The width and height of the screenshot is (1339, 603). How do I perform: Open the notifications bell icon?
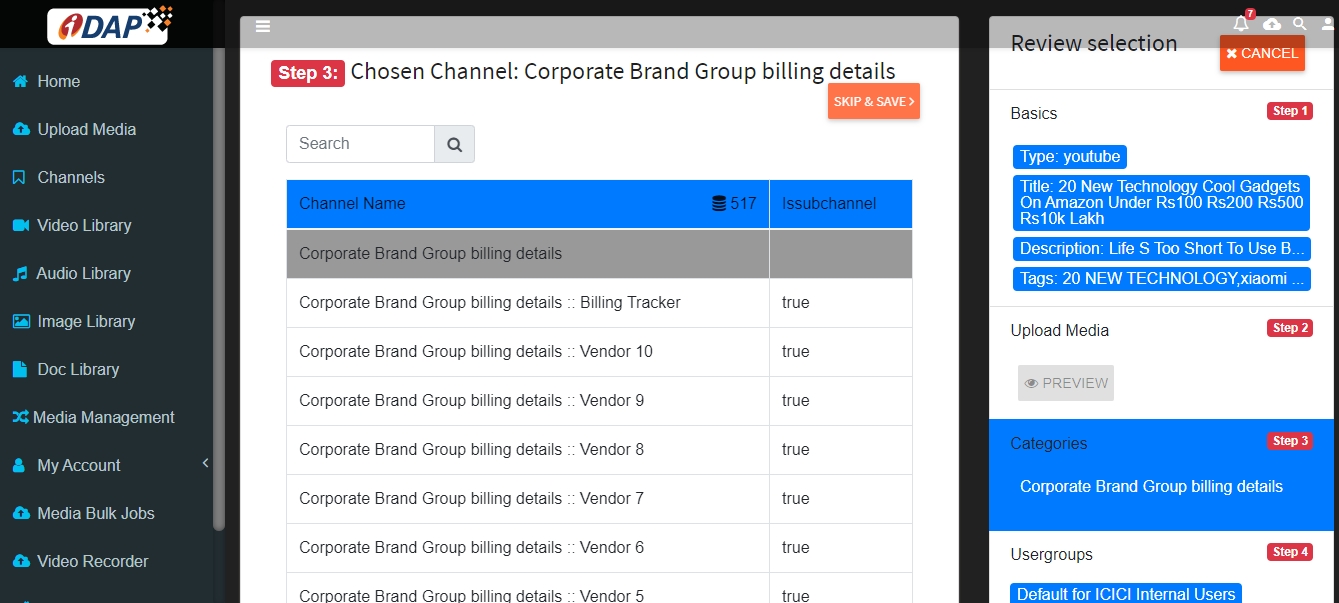click(x=1241, y=24)
